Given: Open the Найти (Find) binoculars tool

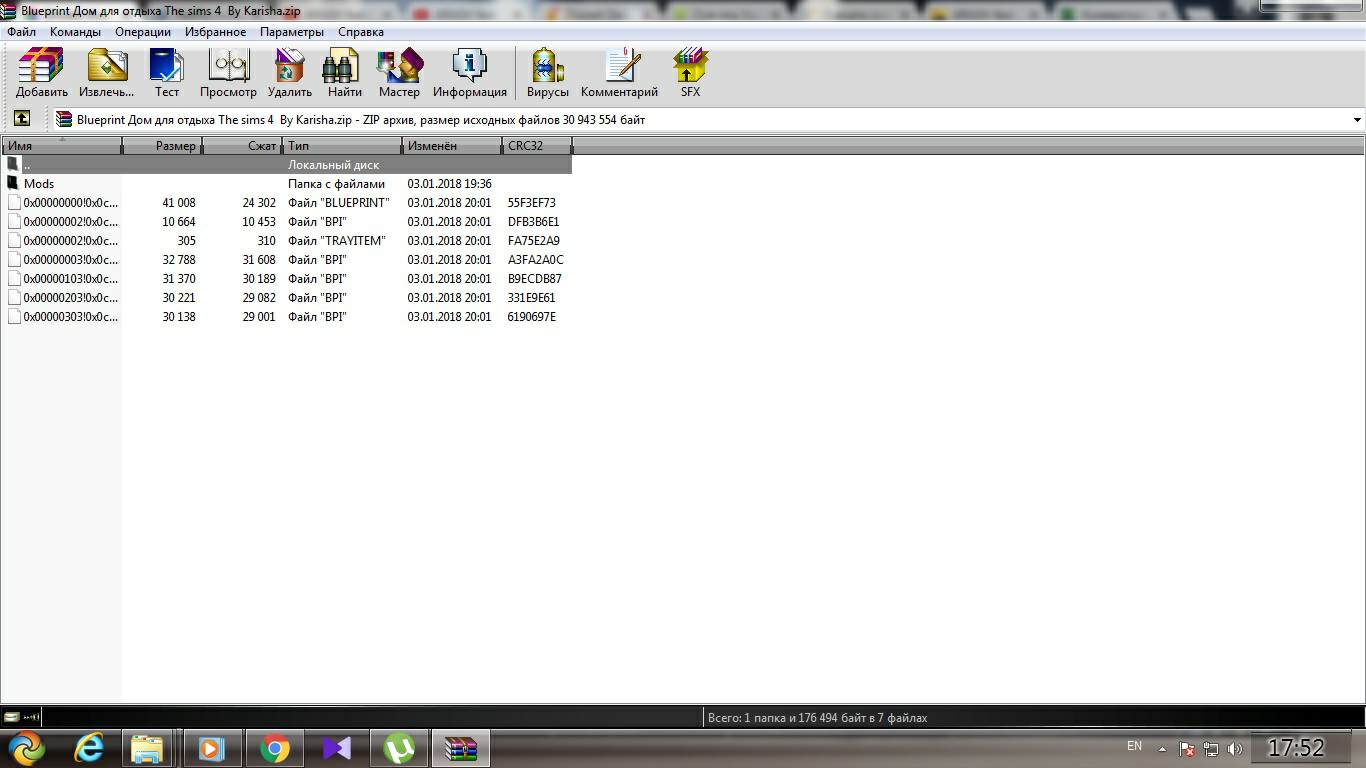Looking at the screenshot, I should coord(344,72).
